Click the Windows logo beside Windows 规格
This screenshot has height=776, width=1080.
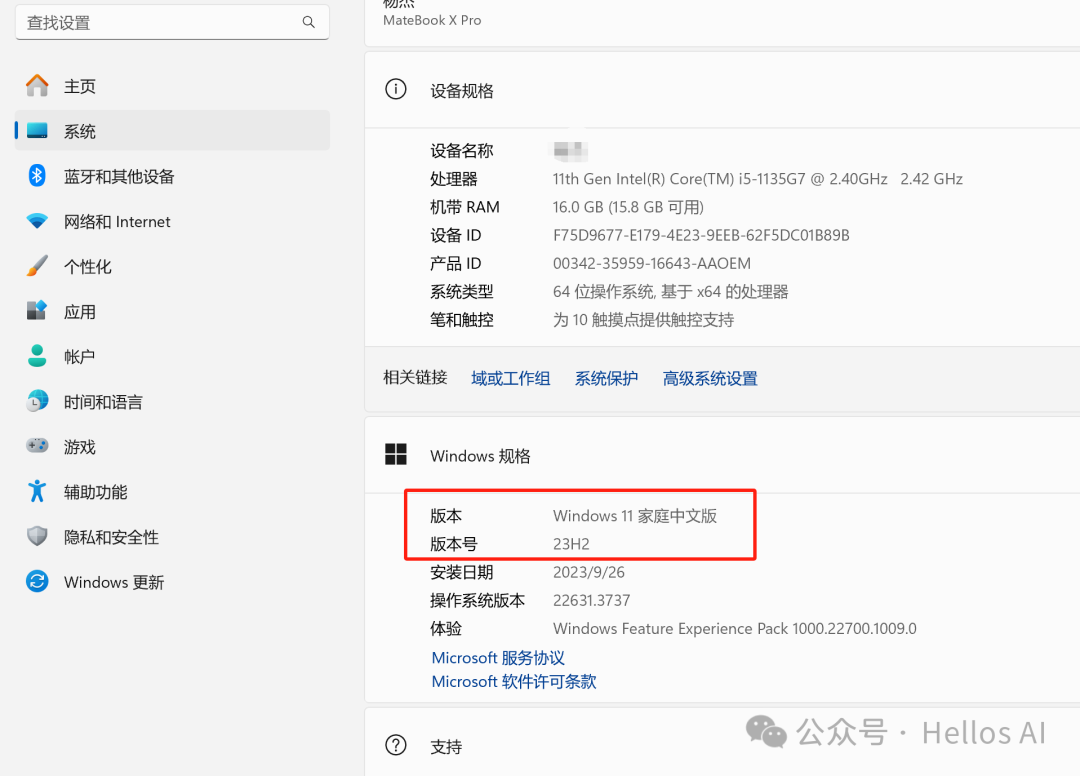pos(396,454)
